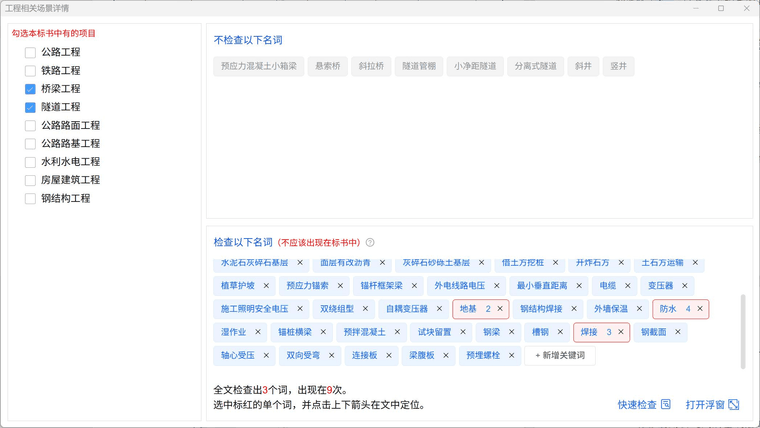Click the 钢截面 keyword text
This screenshot has width=760, height=428.
coord(654,332)
